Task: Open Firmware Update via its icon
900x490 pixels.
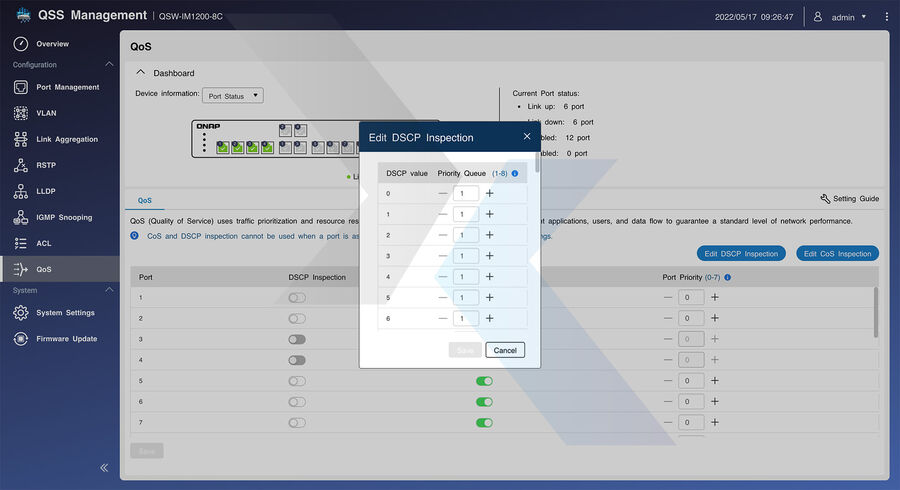Action: [x=21, y=339]
